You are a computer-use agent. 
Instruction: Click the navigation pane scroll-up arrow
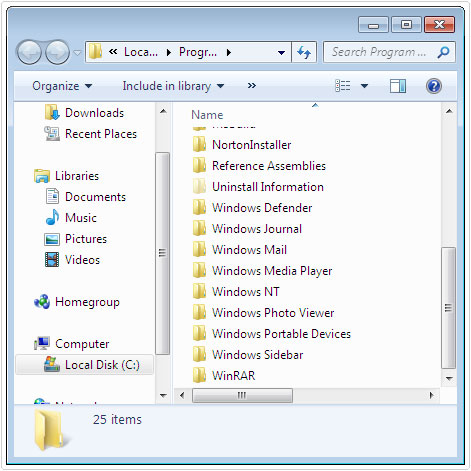[163, 111]
